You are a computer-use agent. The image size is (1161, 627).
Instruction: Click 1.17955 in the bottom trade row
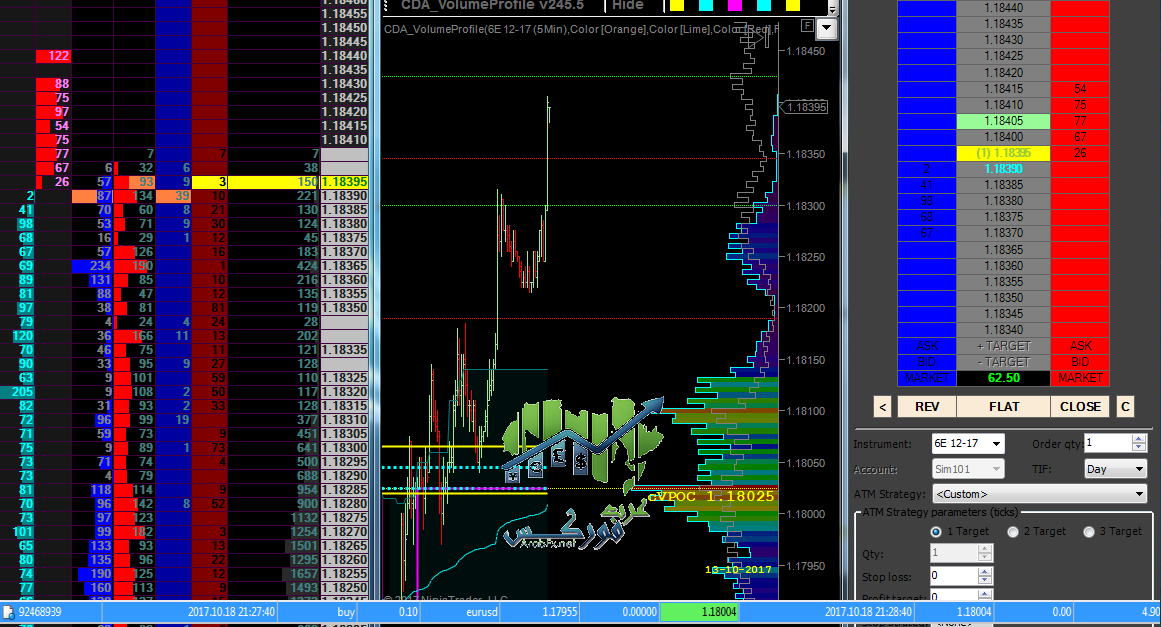click(x=560, y=612)
